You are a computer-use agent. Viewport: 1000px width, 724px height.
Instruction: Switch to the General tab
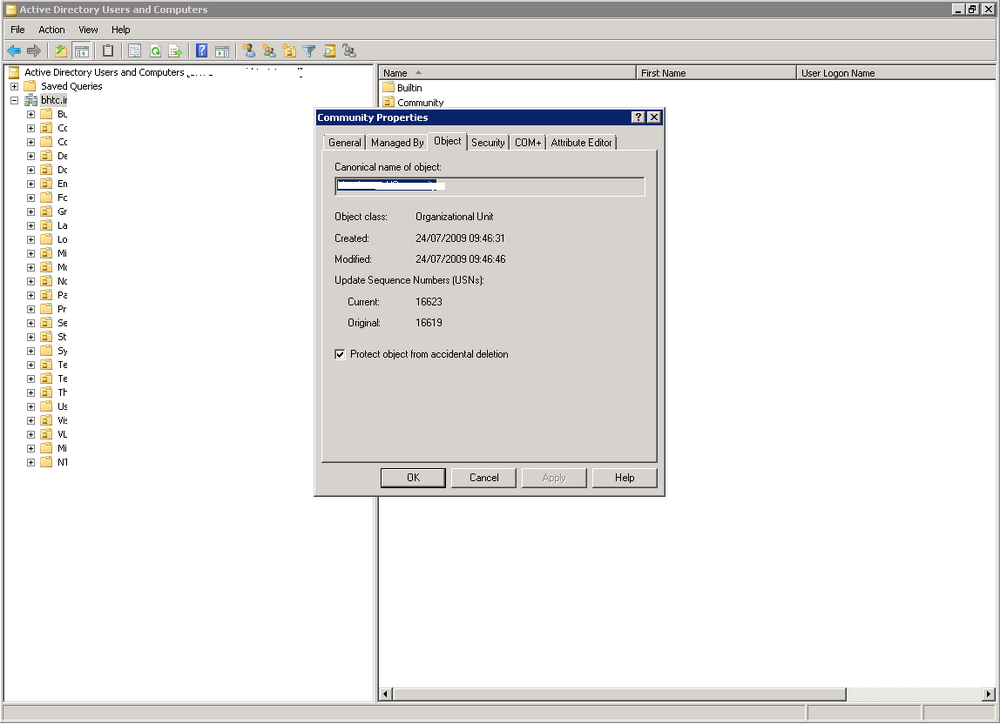(x=344, y=142)
